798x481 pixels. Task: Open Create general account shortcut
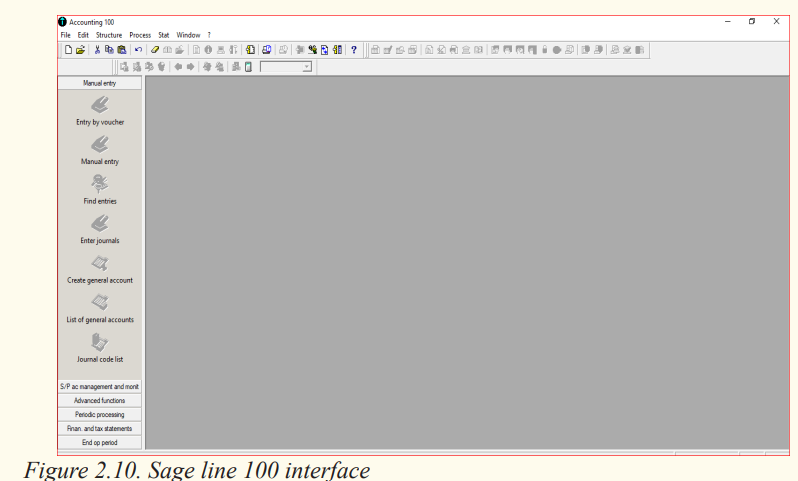pos(100,269)
